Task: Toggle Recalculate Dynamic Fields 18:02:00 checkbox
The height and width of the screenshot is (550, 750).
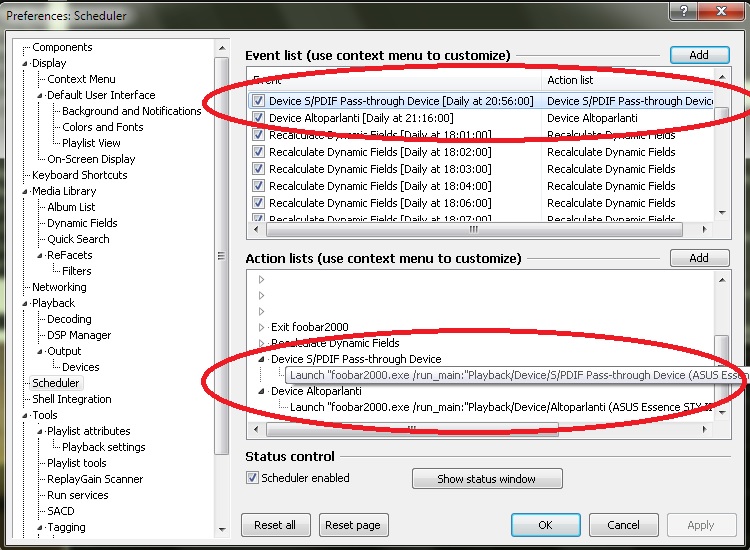Action: point(258,152)
